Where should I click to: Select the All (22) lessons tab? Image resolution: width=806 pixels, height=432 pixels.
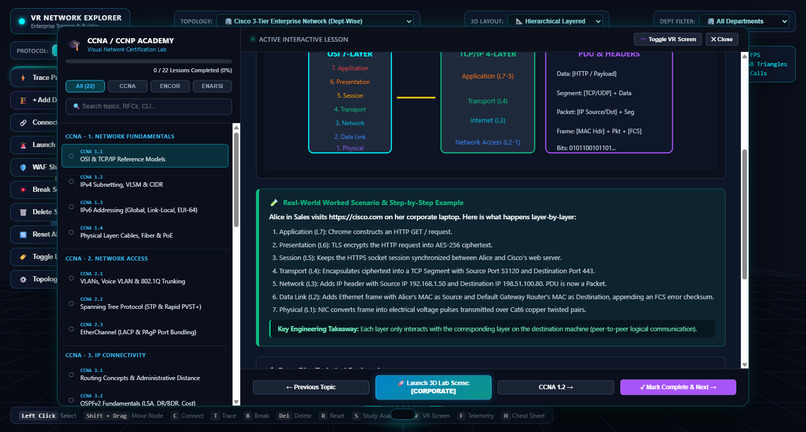pos(85,86)
